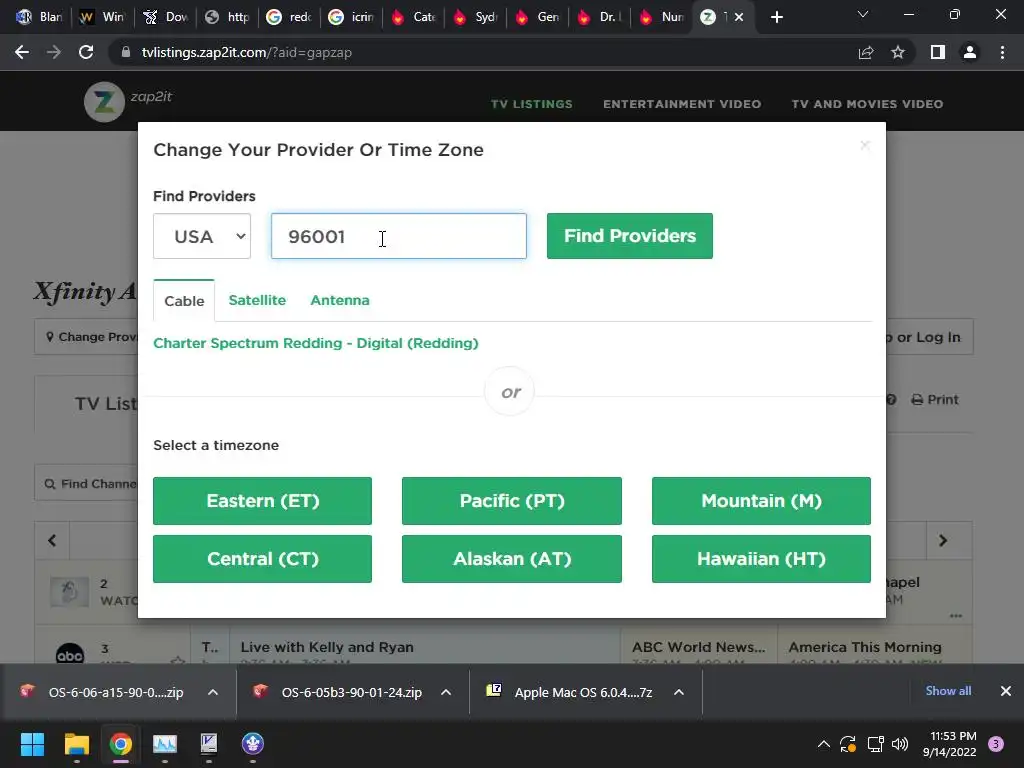Select Hawaiian (HT) timezone
The height and width of the screenshot is (768, 1024).
coord(761,559)
